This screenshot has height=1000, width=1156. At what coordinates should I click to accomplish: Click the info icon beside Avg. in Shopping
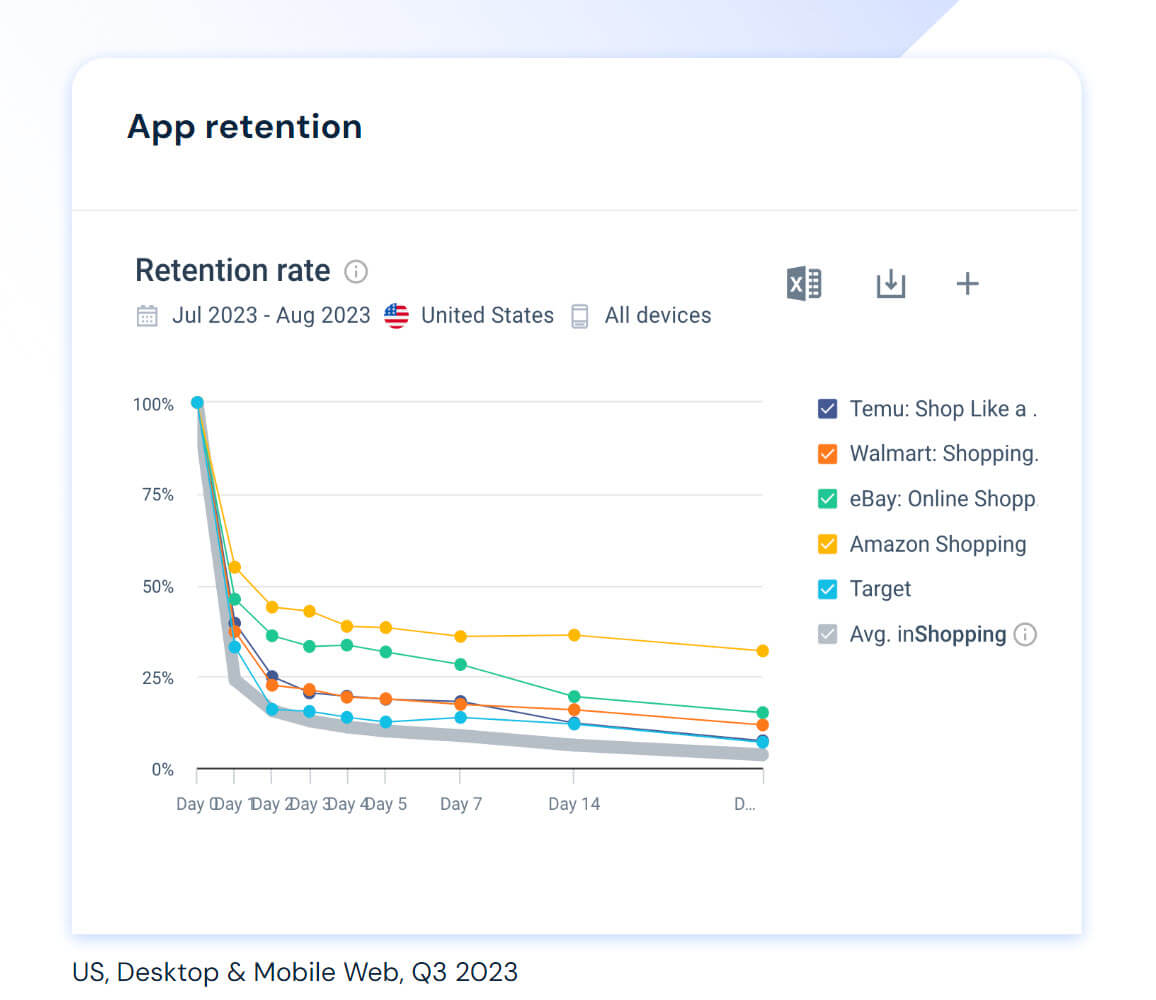click(x=1025, y=634)
